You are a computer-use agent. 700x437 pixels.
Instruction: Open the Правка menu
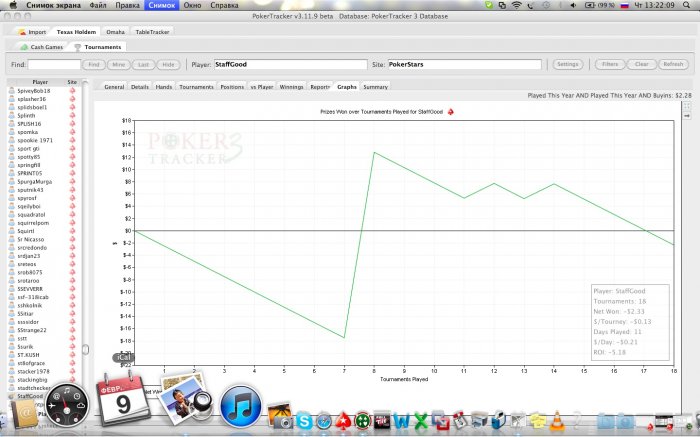(x=127, y=5)
